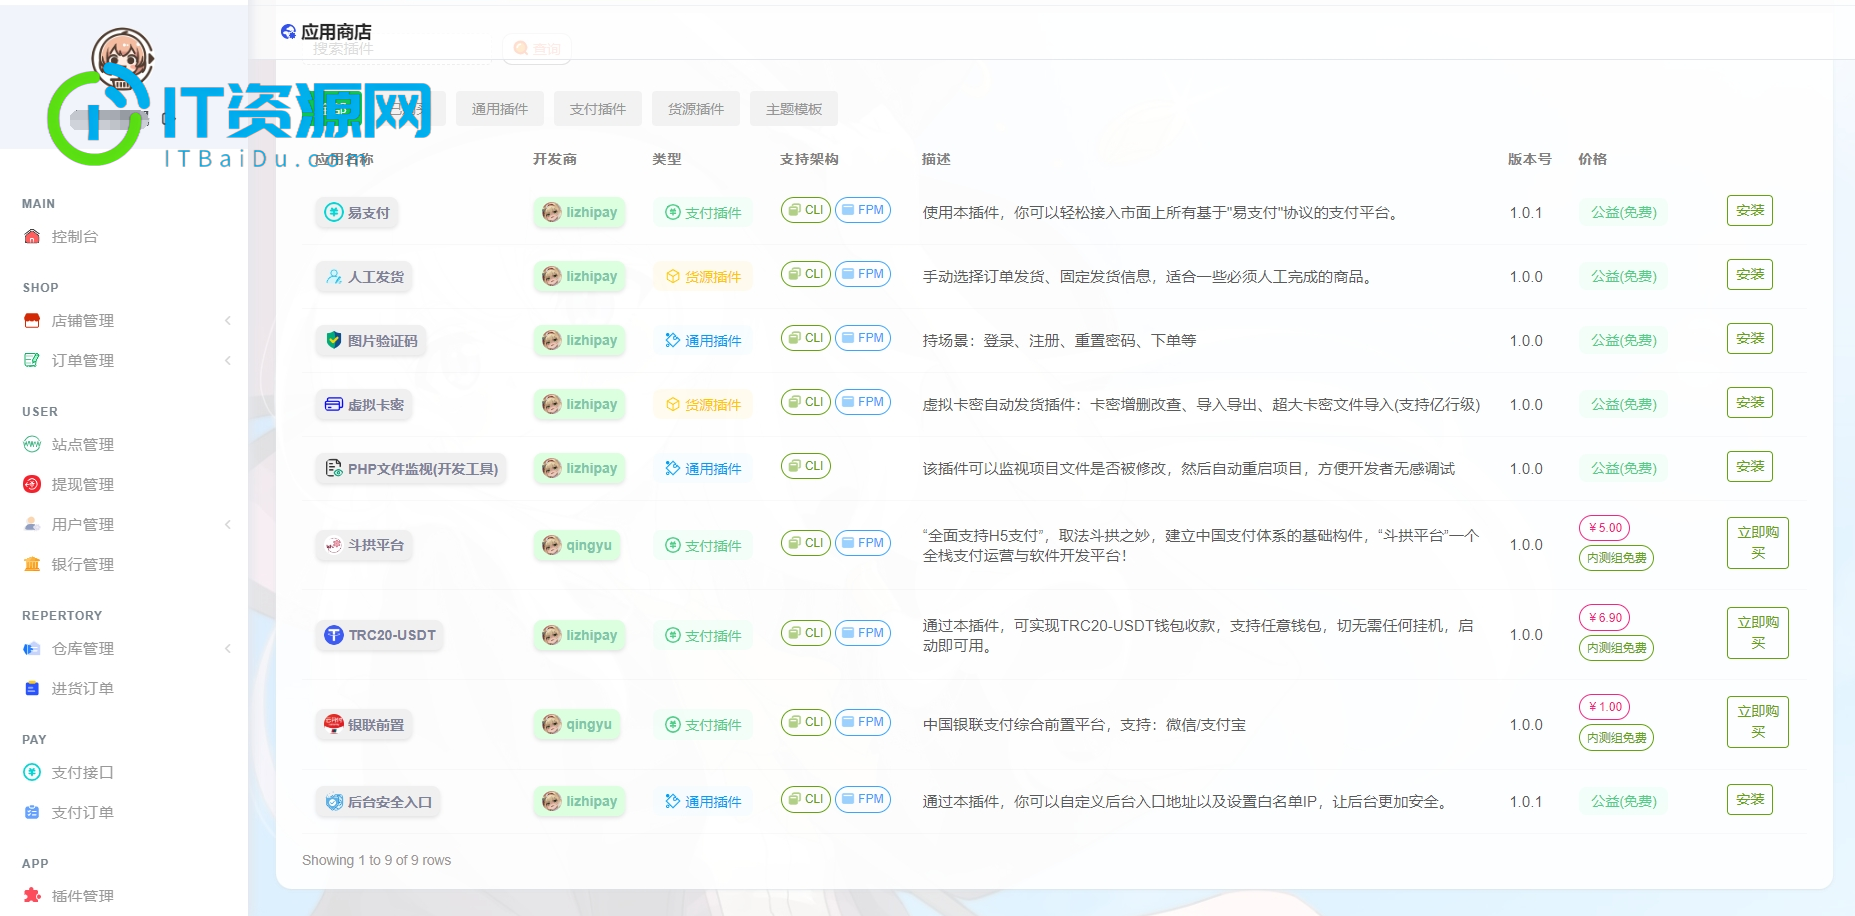
Task: Click the 支持架构 column header
Action: (x=809, y=159)
